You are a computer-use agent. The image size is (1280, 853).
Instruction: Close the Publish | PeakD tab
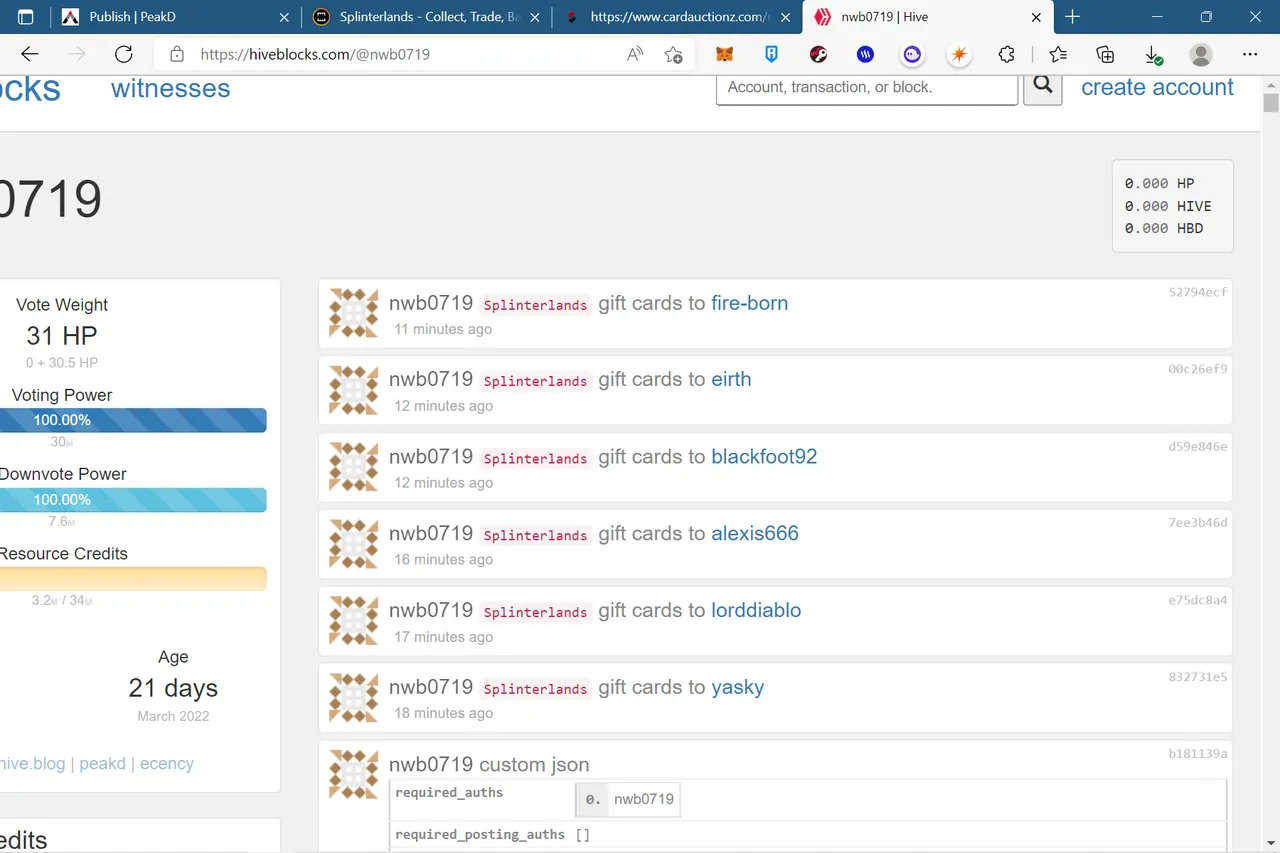point(285,17)
